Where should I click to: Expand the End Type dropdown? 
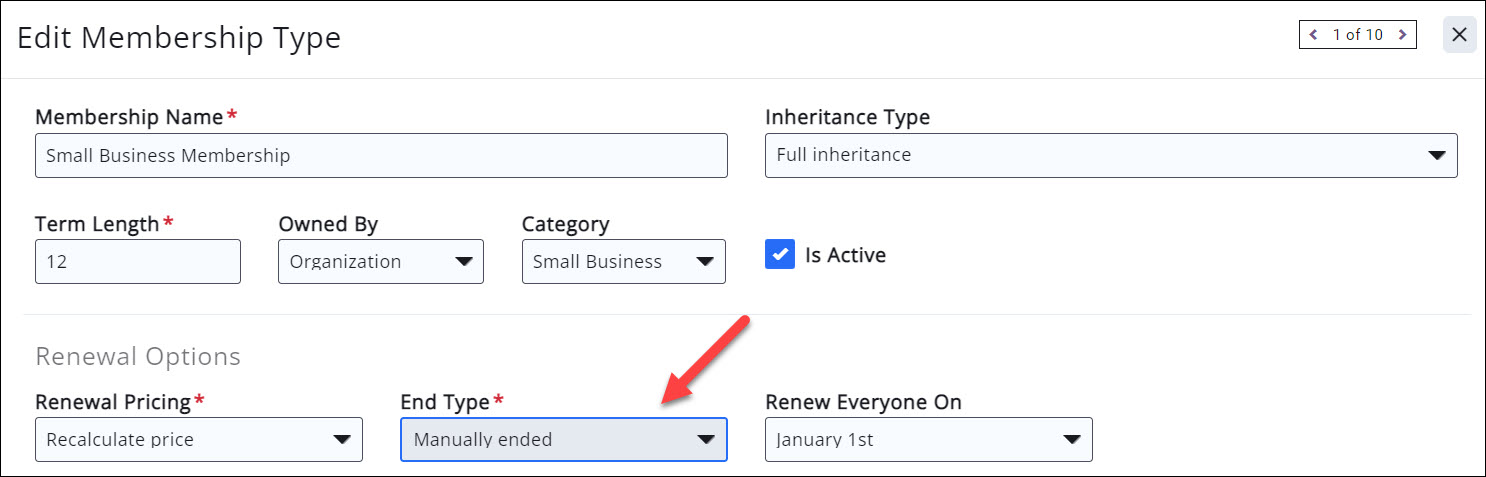pyautogui.click(x=563, y=439)
